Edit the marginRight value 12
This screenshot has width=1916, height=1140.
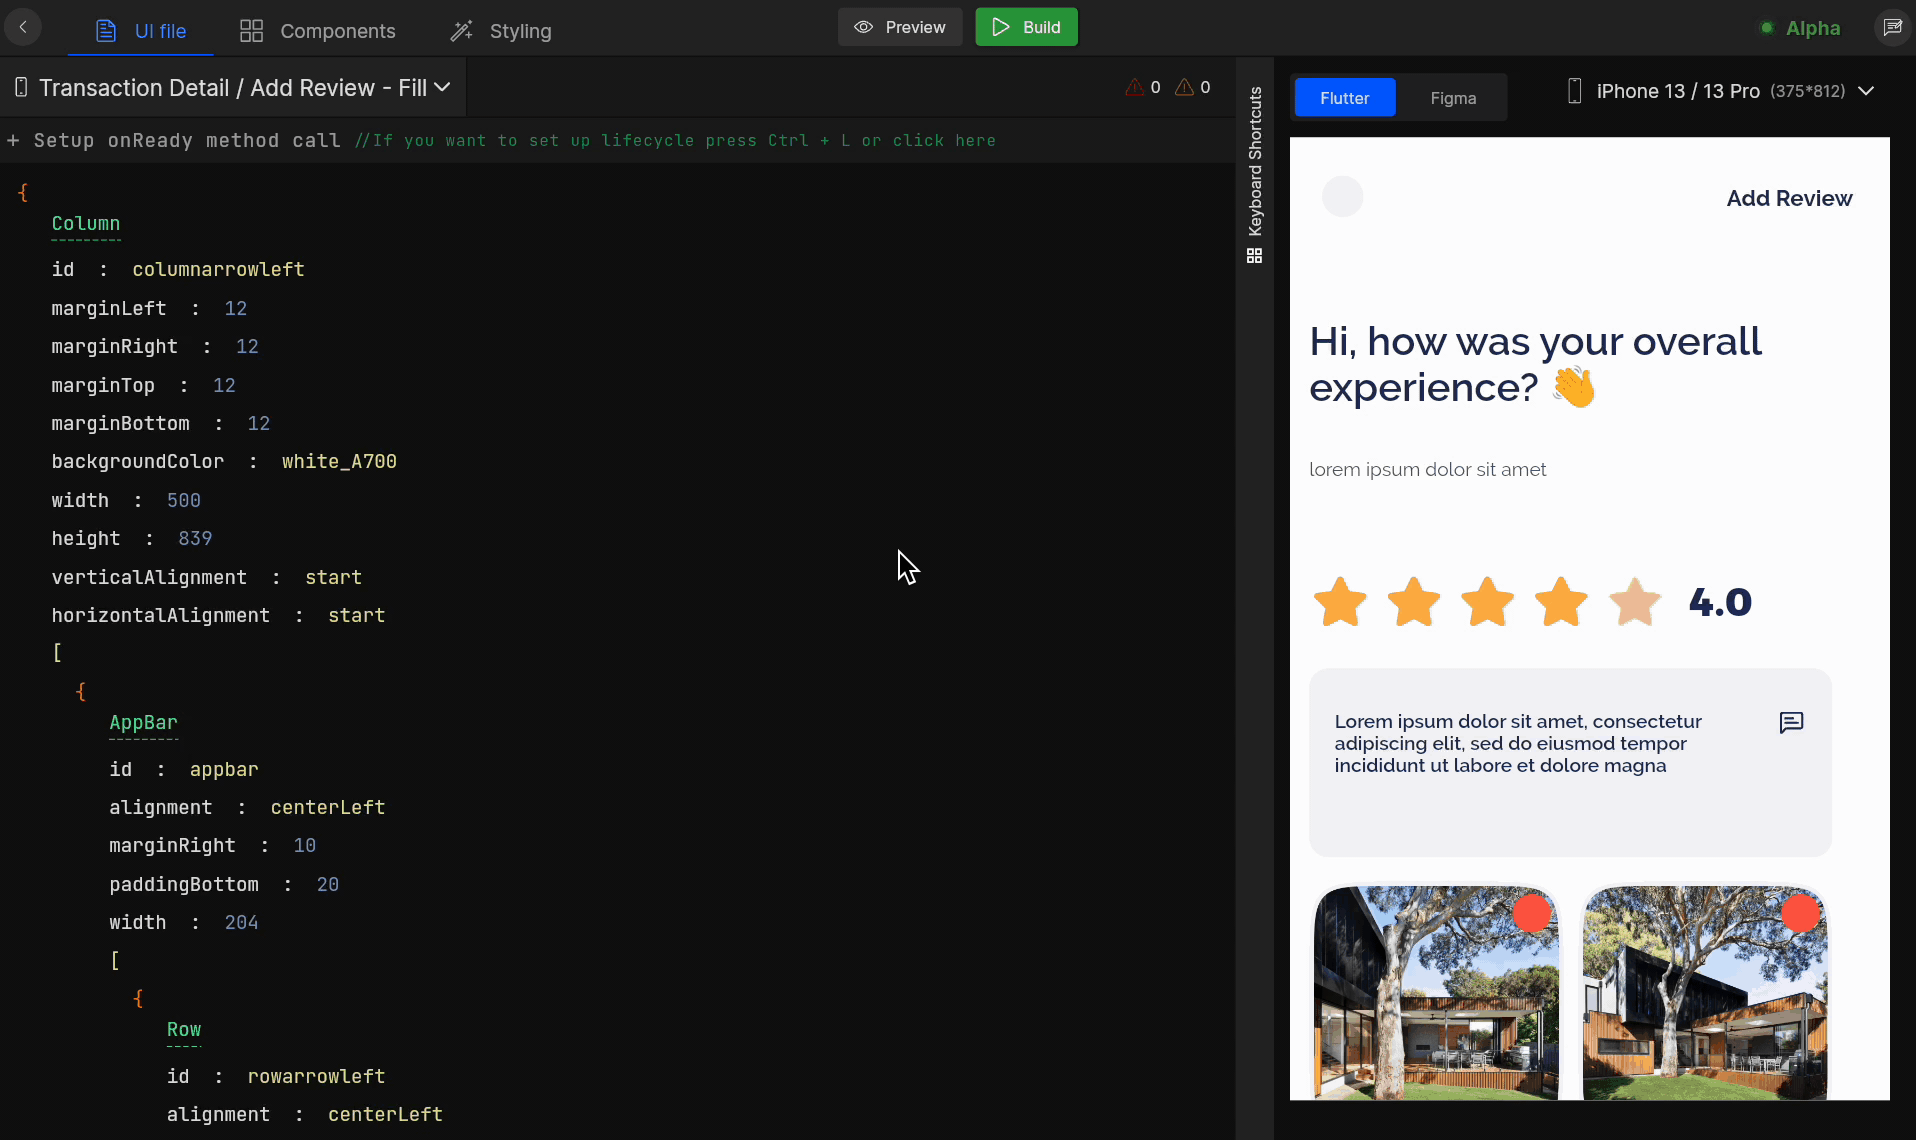pos(247,346)
